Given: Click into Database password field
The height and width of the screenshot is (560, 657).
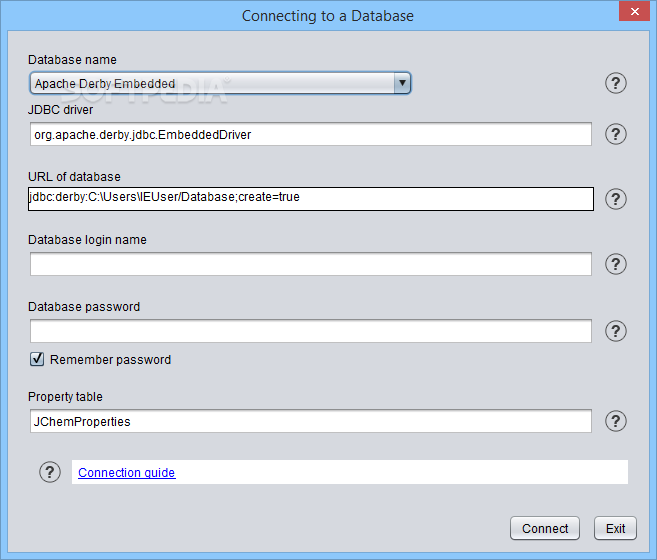Looking at the screenshot, I should [310, 331].
